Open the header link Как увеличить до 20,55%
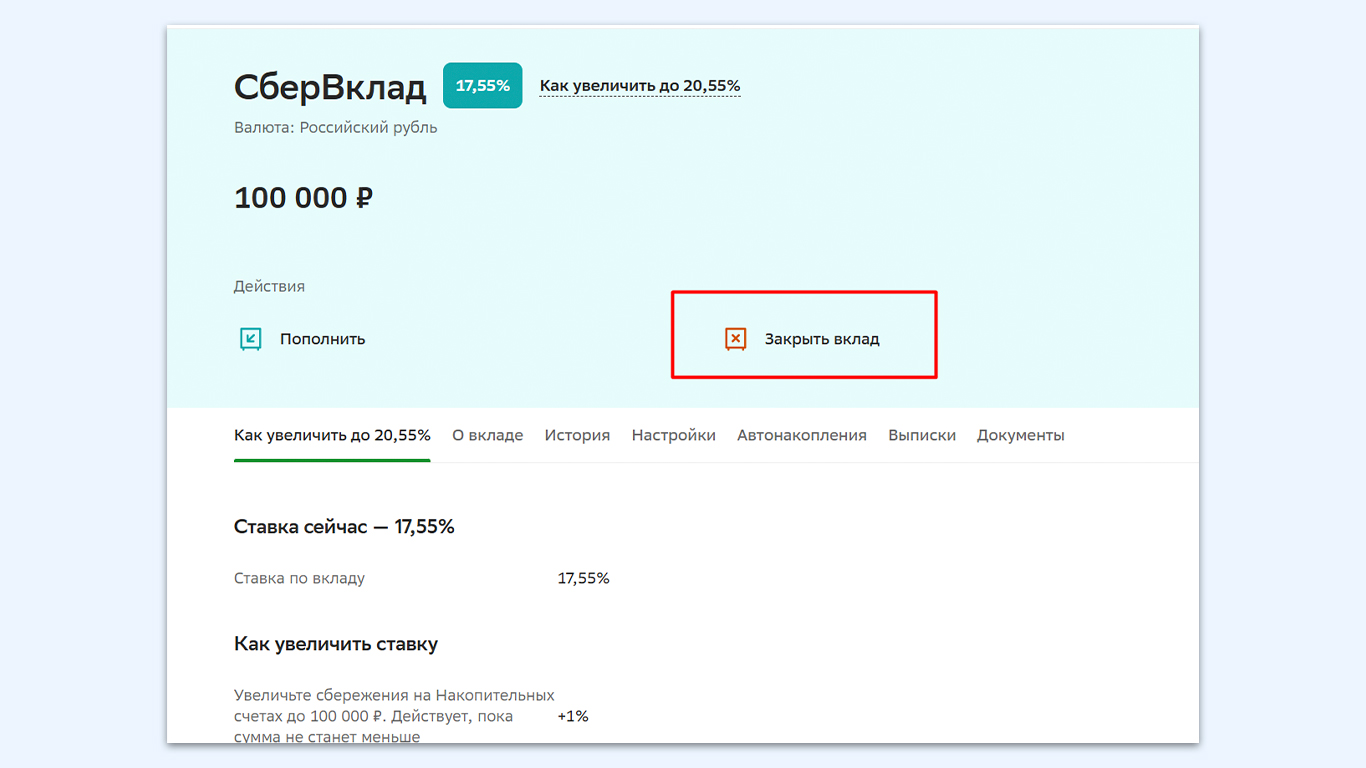 [x=640, y=86]
